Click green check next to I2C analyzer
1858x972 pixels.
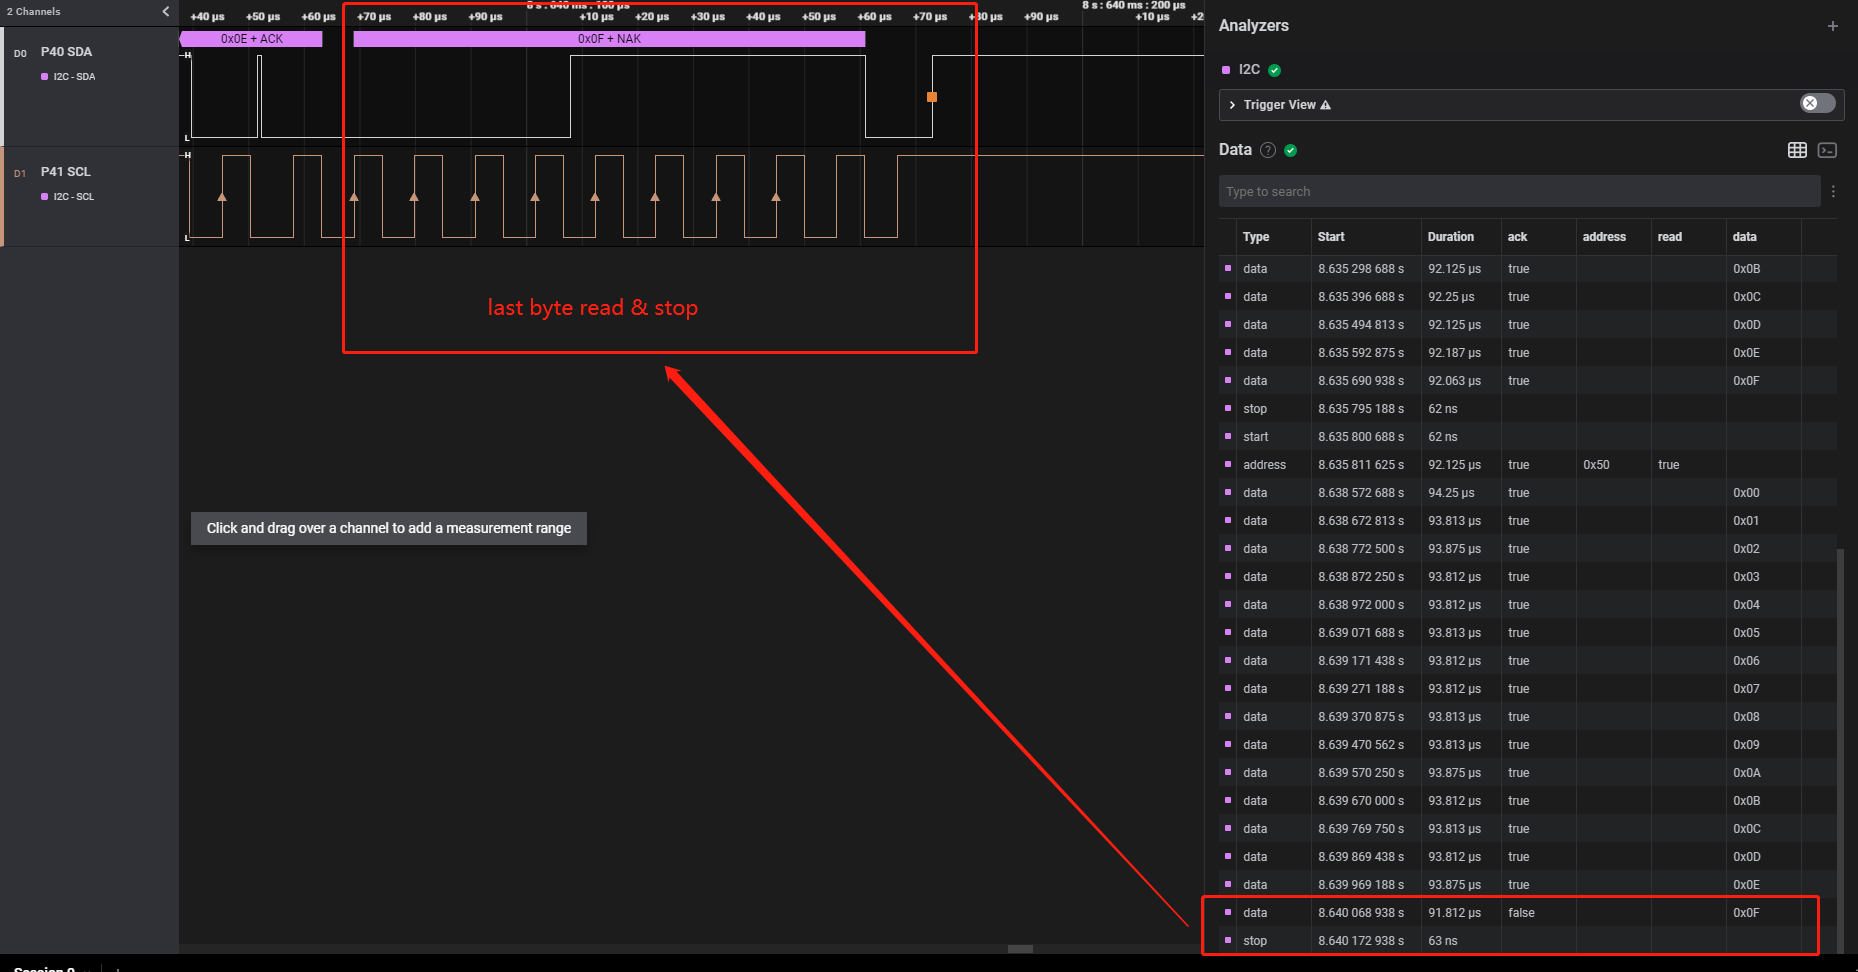pos(1275,70)
